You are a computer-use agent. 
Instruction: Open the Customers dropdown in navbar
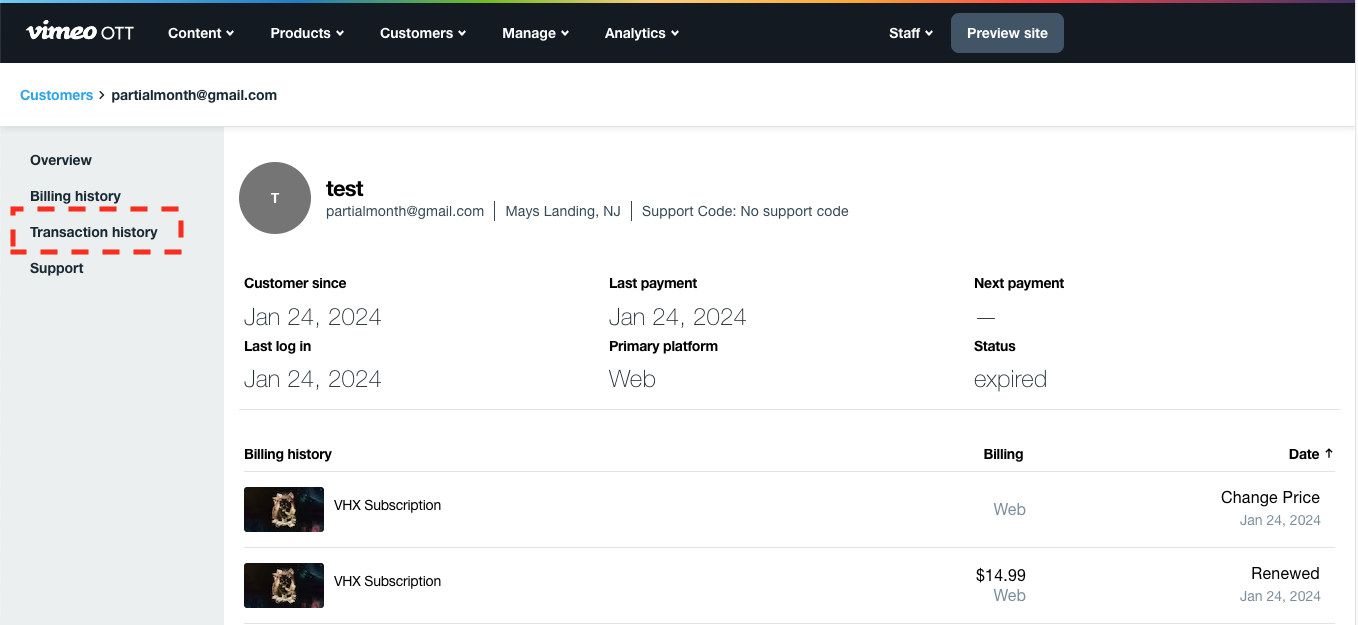(422, 33)
